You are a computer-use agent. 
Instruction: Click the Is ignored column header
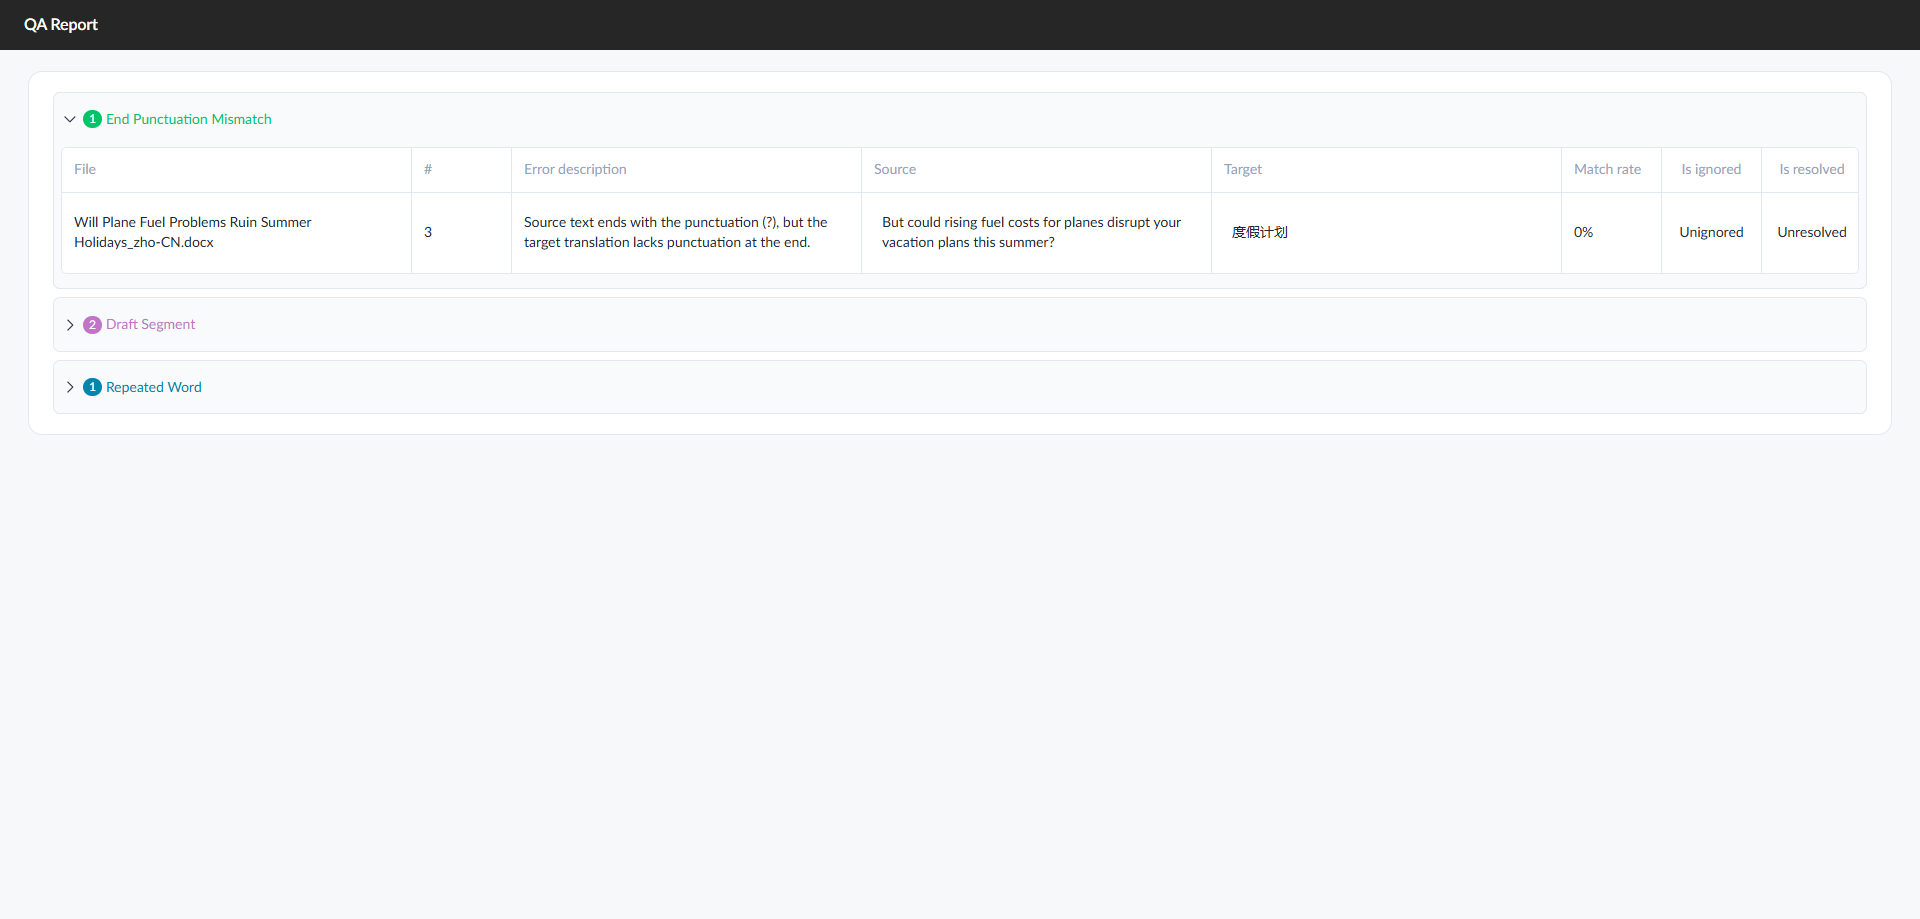[1711, 169]
